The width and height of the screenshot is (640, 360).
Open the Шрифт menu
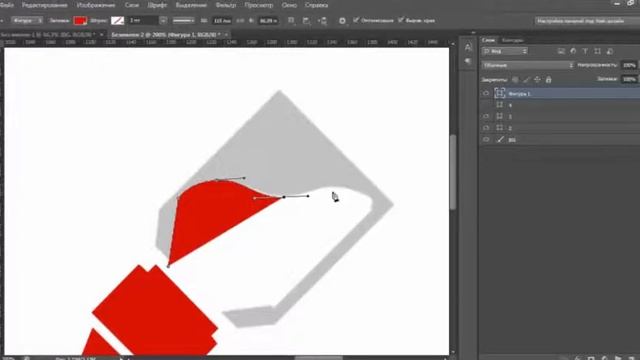(157, 5)
